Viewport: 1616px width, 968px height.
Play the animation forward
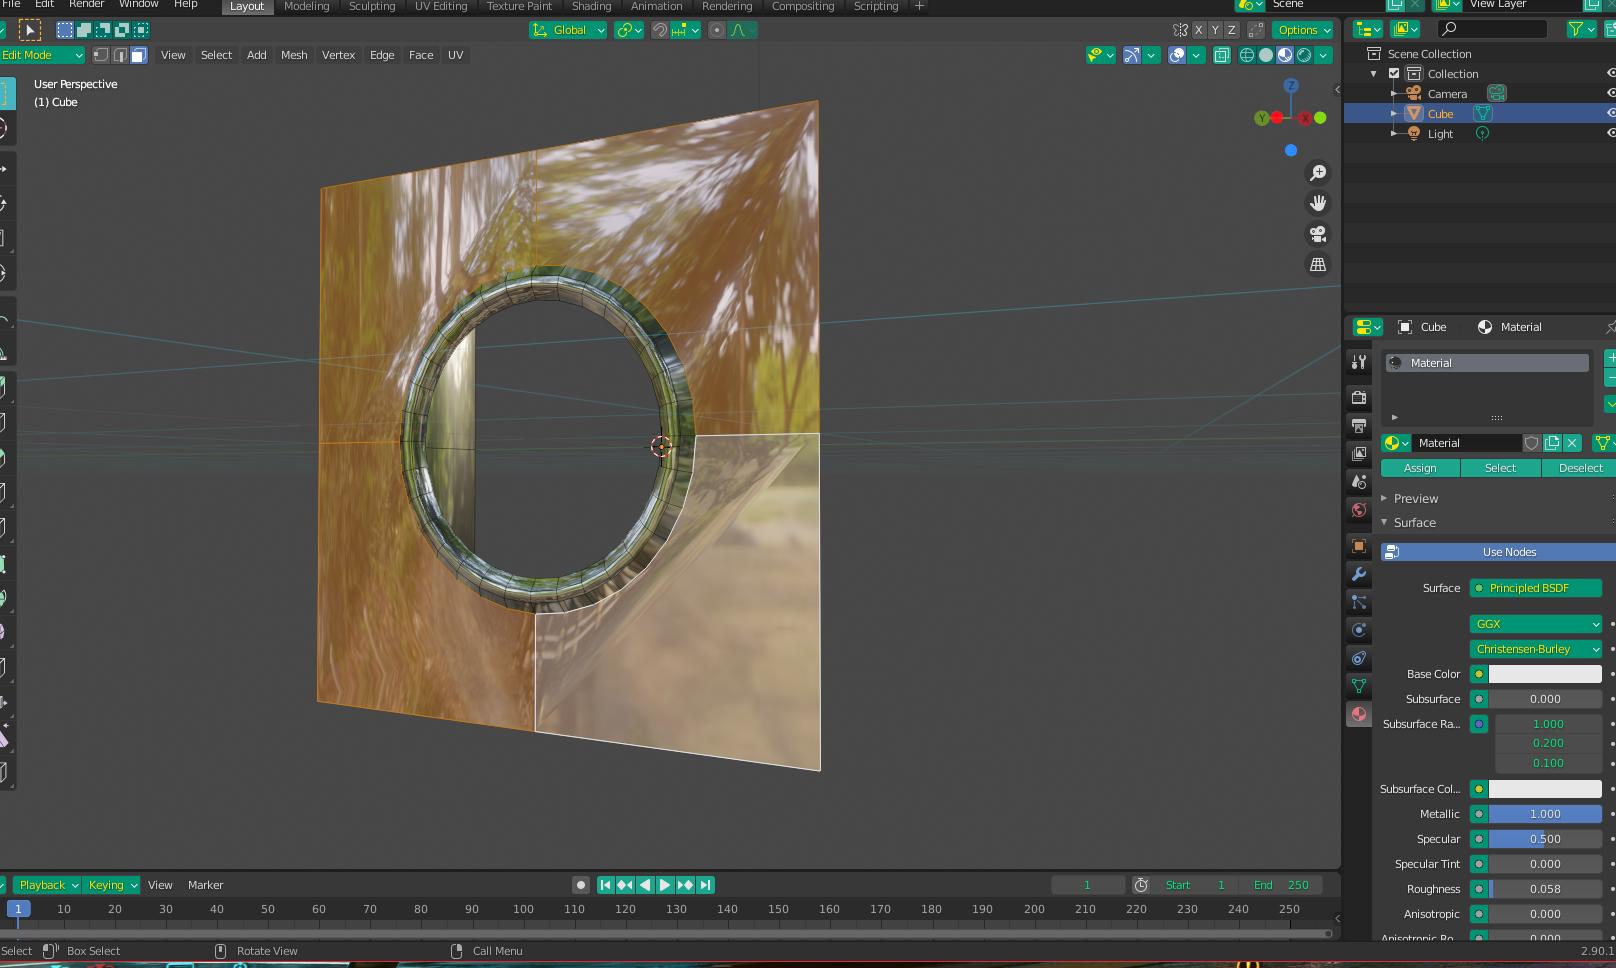665,885
